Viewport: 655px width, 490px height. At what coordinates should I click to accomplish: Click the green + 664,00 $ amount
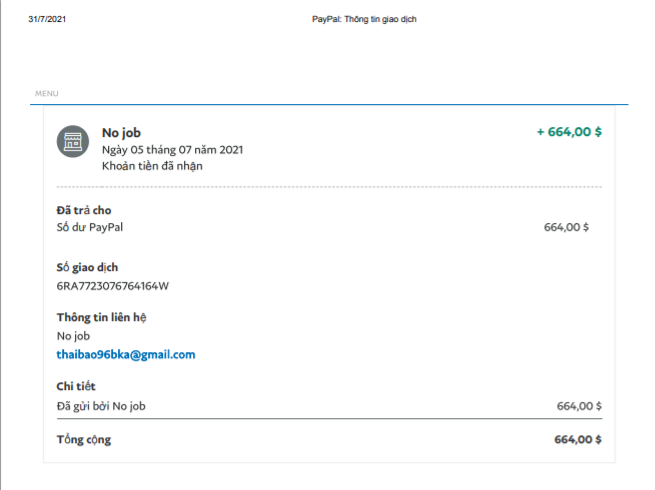pos(569,132)
